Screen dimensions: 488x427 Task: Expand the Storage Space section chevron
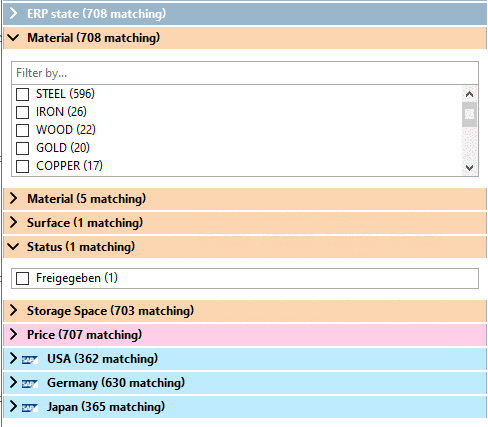(x=14, y=310)
